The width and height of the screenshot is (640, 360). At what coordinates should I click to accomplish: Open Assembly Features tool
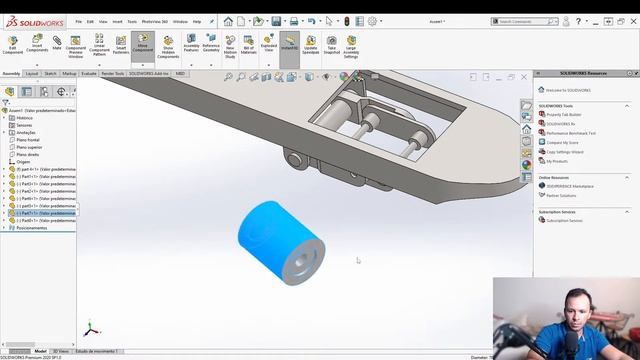pyautogui.click(x=191, y=43)
